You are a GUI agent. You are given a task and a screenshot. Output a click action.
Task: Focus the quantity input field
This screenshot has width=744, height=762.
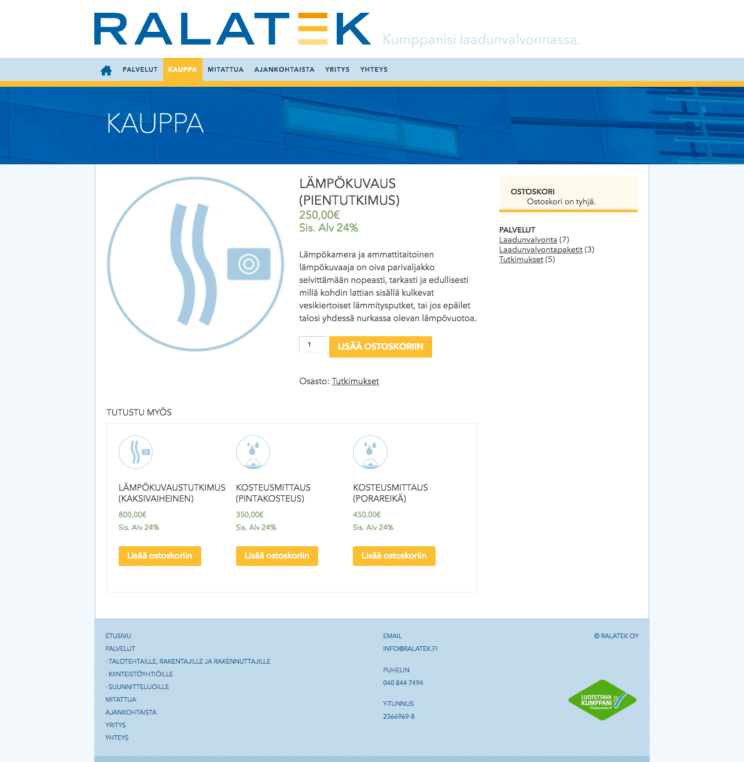[312, 344]
